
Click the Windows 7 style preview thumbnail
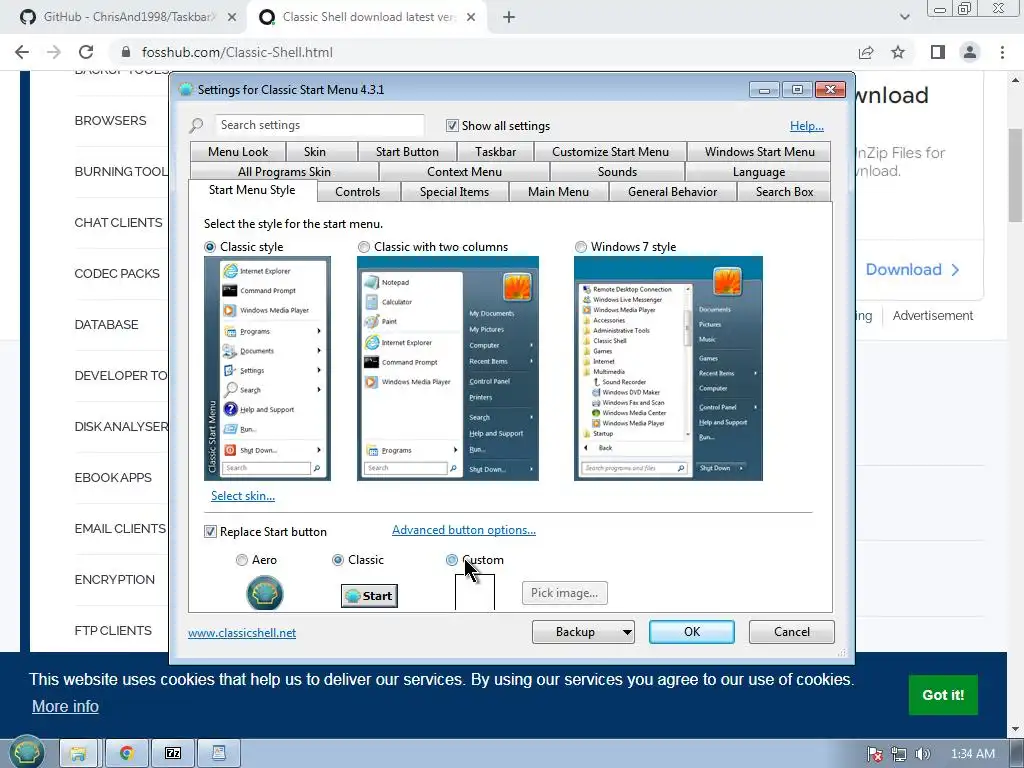click(668, 368)
